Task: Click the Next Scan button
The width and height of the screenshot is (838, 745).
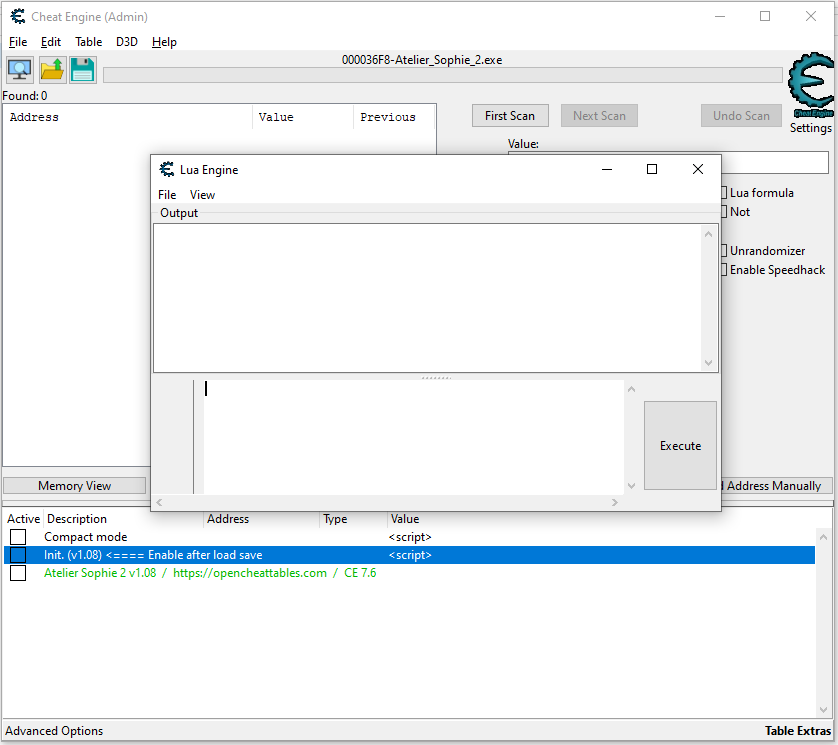Action: (599, 116)
